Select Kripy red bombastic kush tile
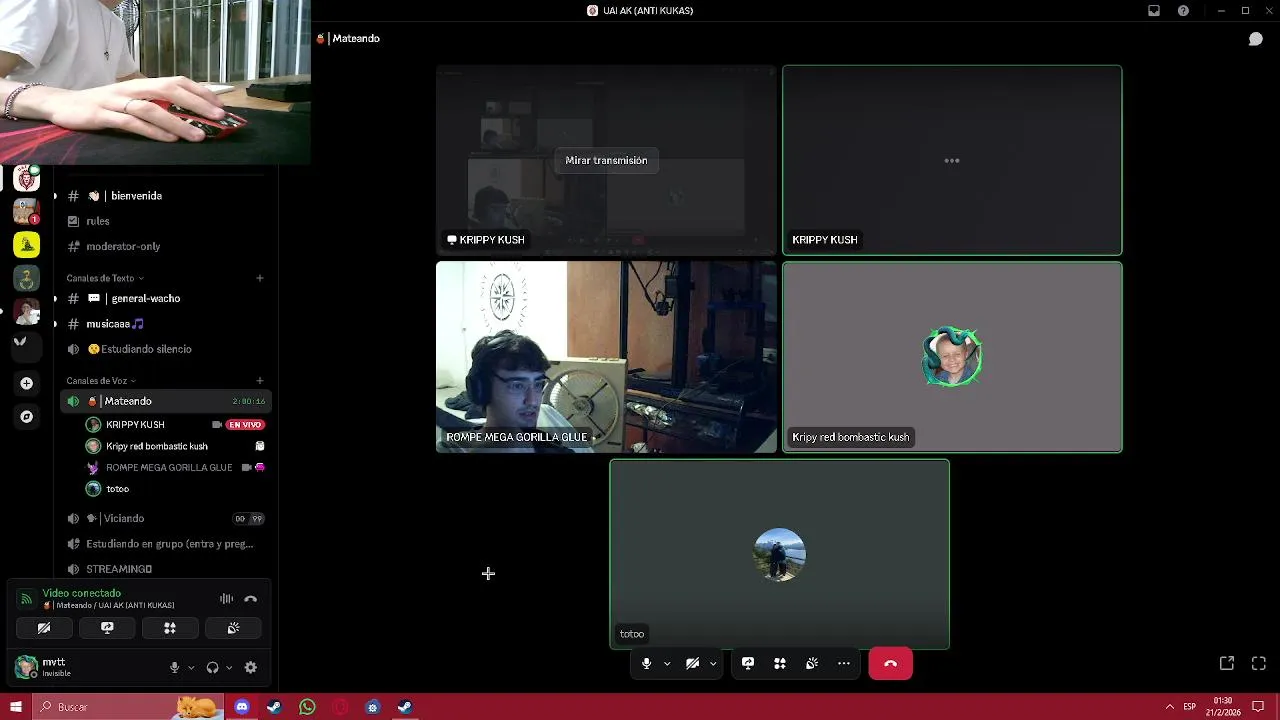 (x=952, y=357)
